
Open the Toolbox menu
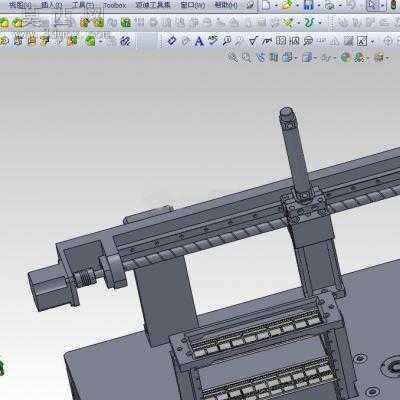pos(115,5)
